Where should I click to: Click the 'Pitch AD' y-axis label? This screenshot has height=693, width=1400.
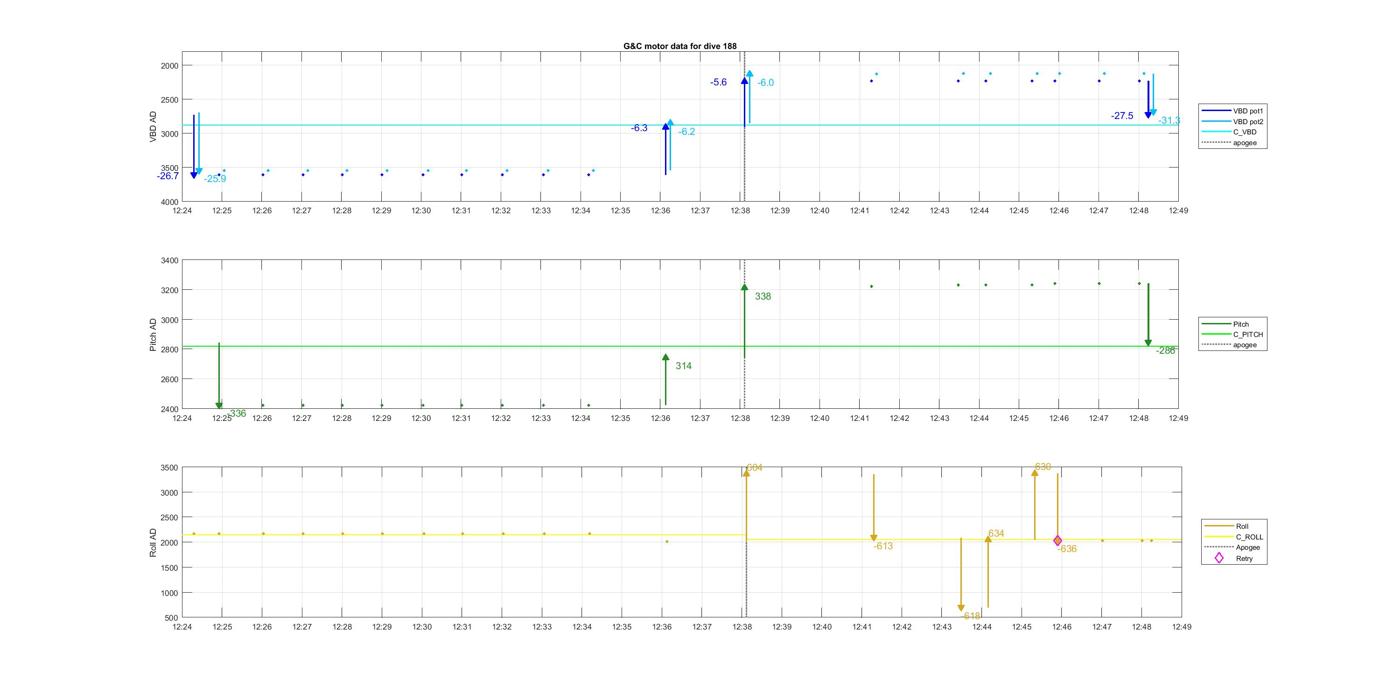click(153, 335)
